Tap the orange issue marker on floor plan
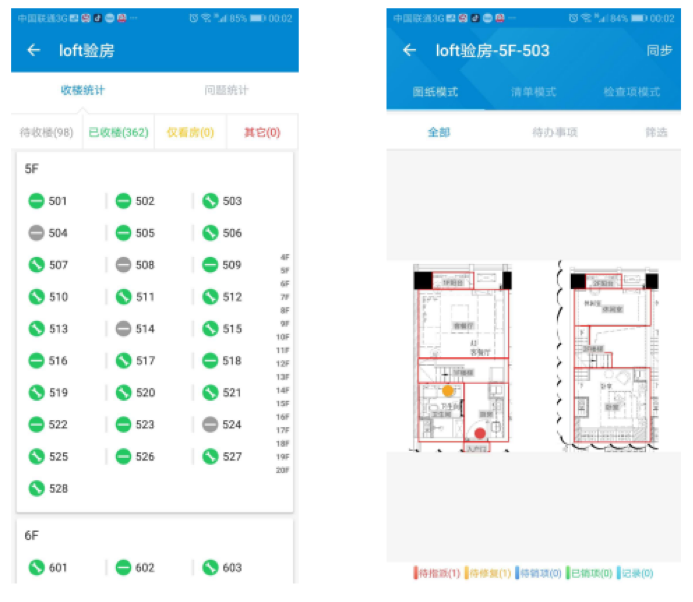 pos(448,391)
